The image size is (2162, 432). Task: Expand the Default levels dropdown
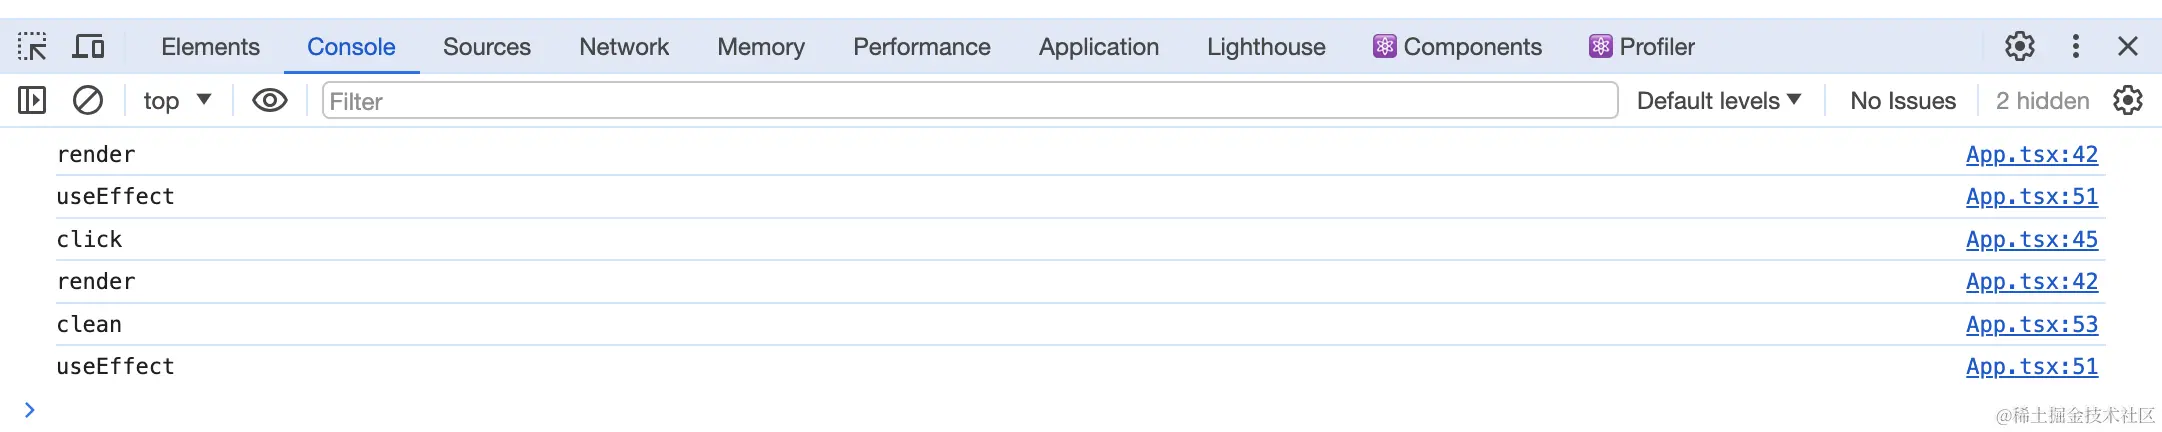point(1719,100)
